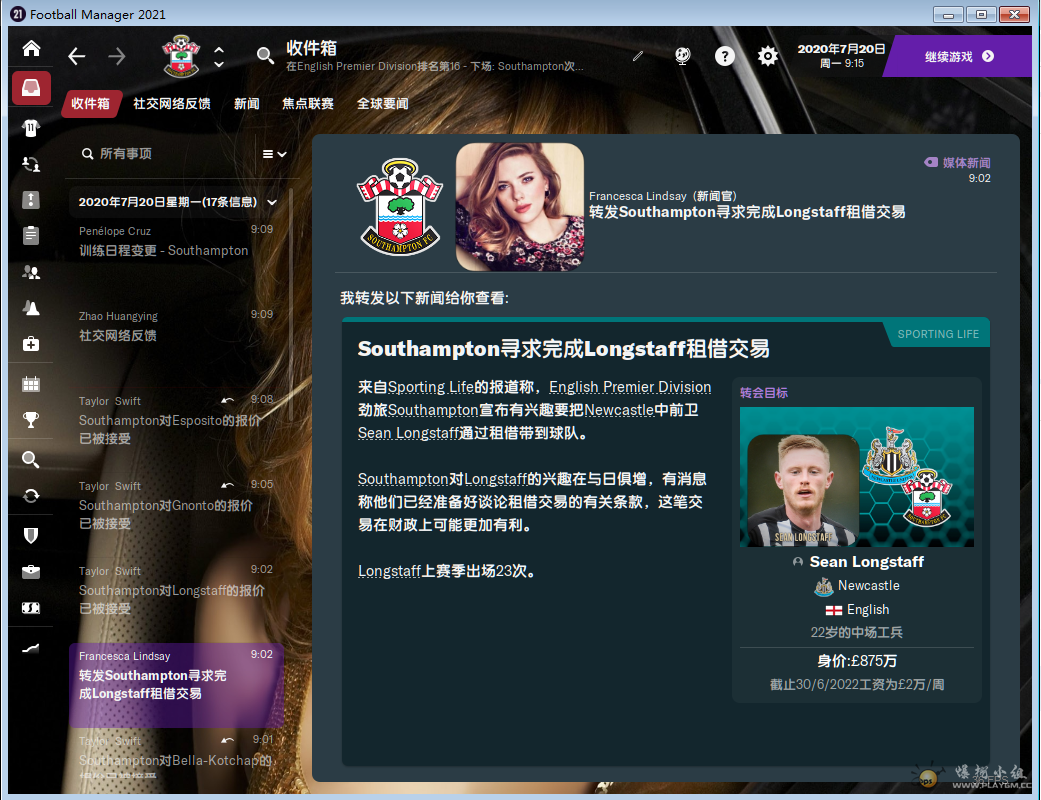Expand the club switcher up-down arrows

point(219,57)
